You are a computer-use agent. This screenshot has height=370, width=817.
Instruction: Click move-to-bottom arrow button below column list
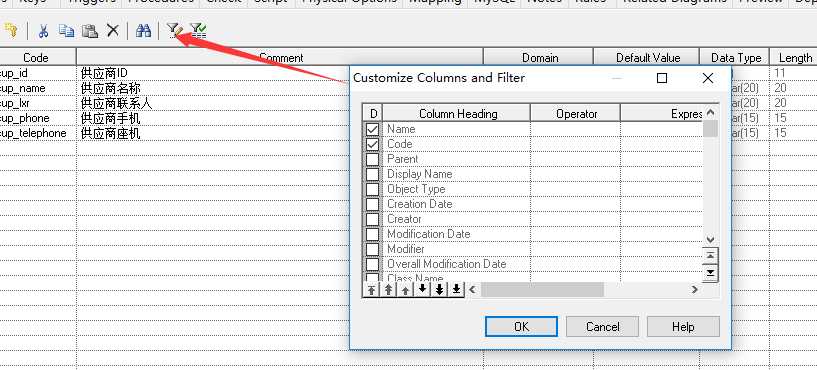coord(456,290)
